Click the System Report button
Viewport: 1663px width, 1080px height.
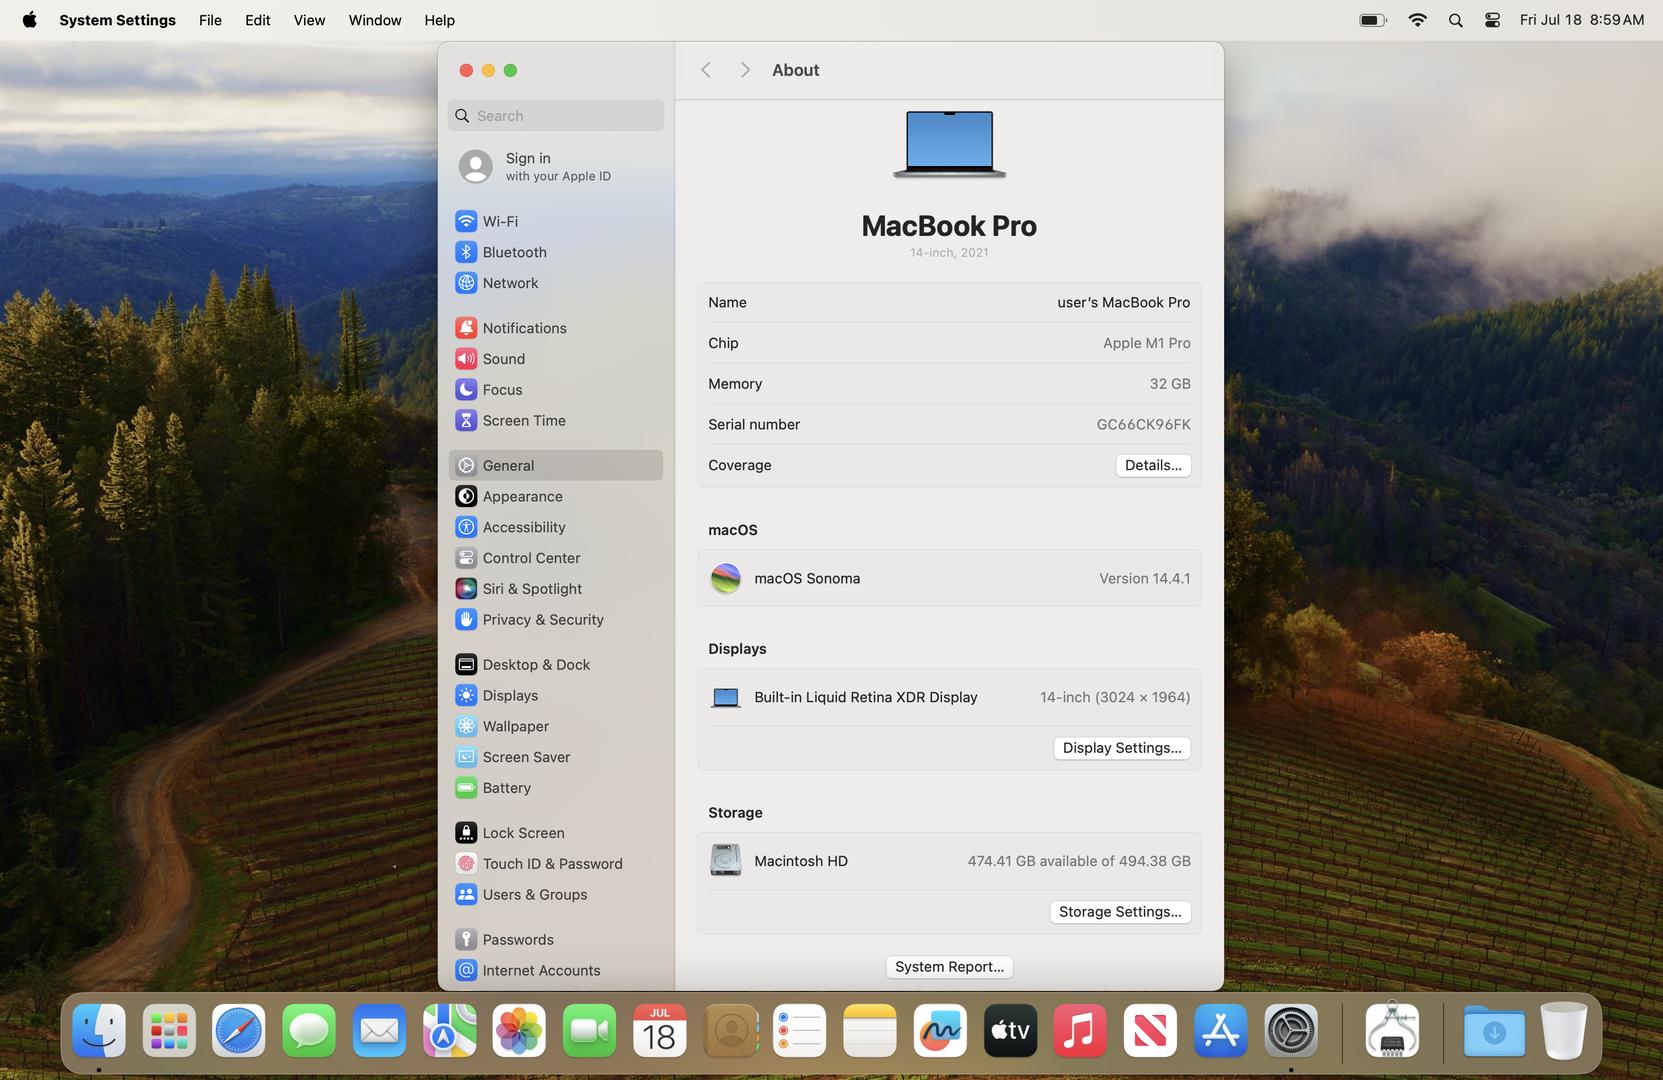tap(949, 967)
